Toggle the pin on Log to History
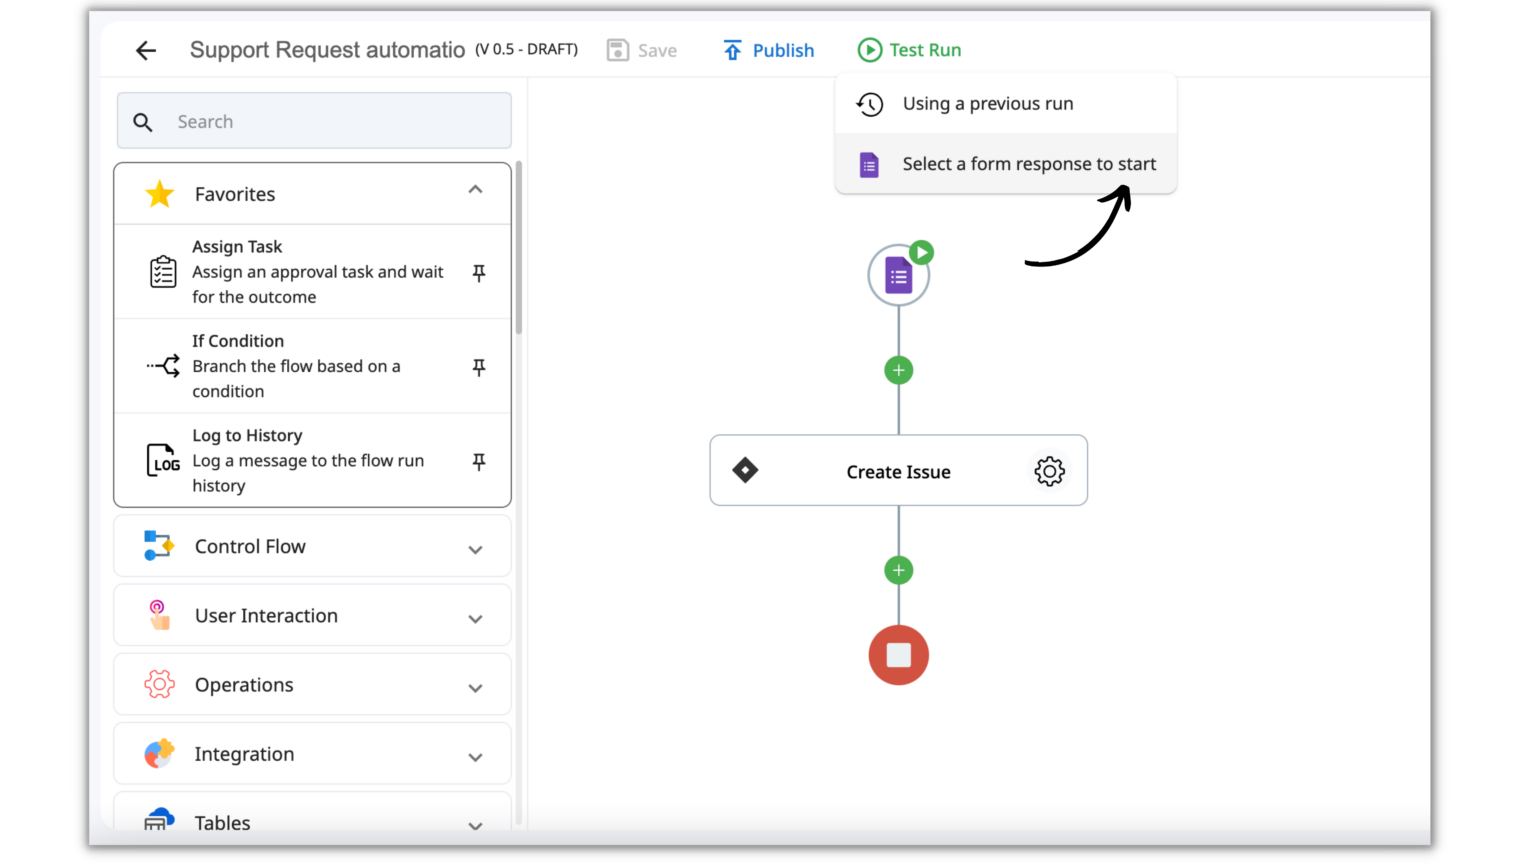This screenshot has width=1536, height=864. click(479, 460)
